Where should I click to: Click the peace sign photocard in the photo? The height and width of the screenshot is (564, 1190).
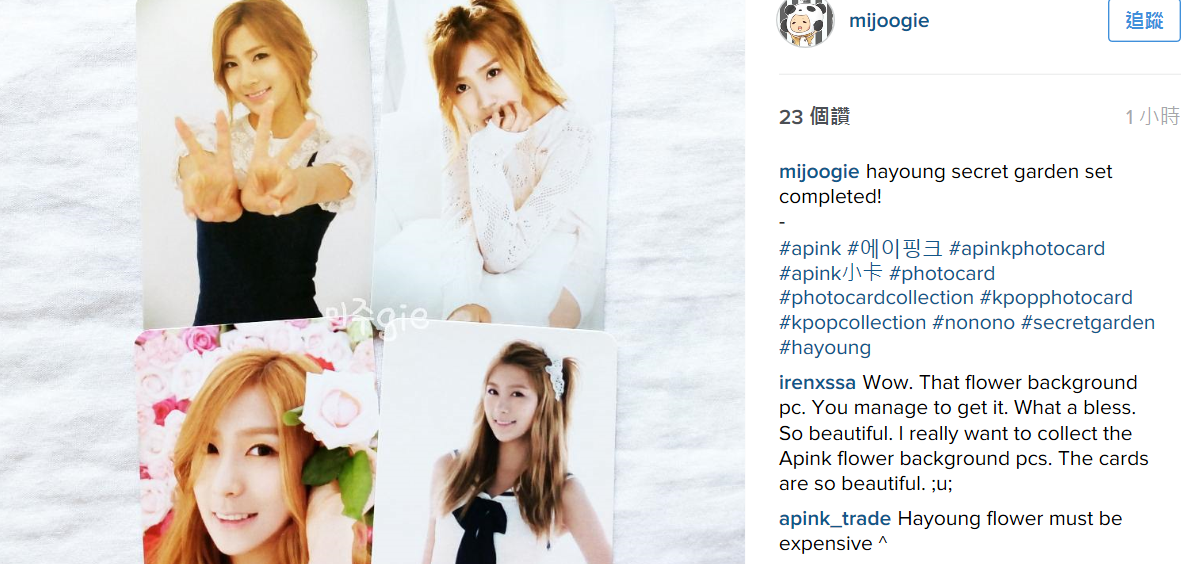[x=254, y=163]
